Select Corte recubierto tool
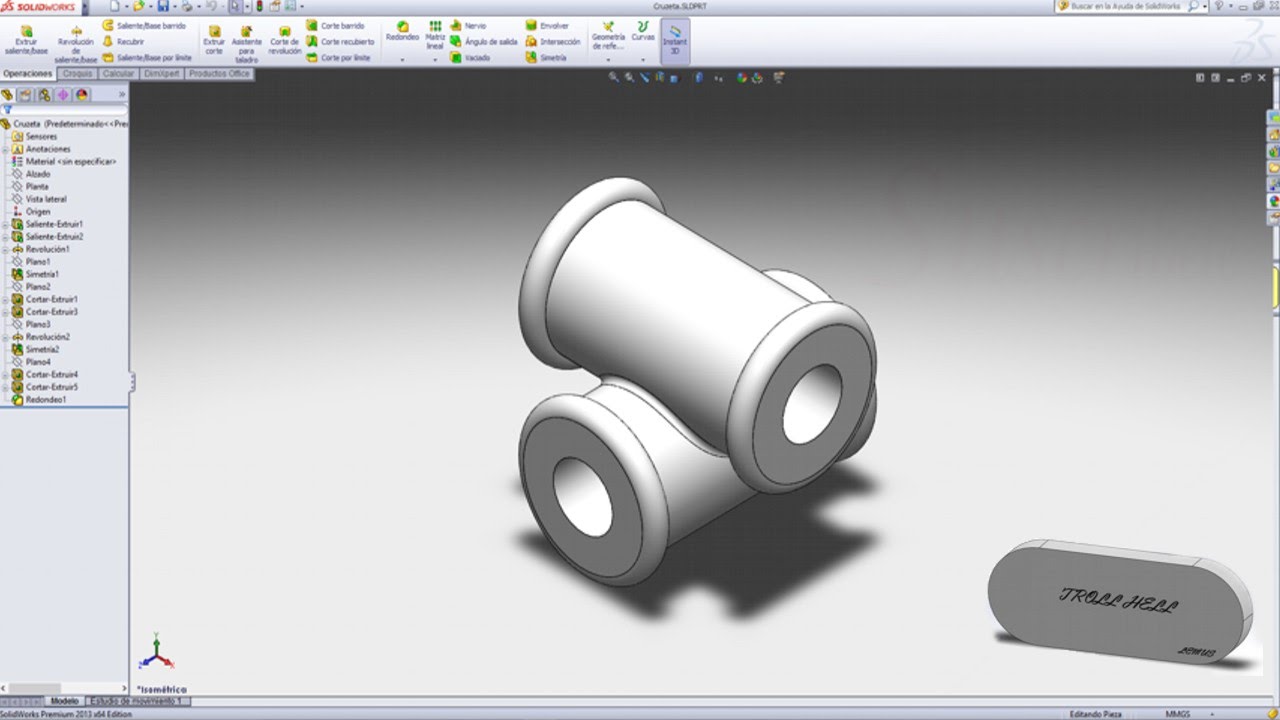This screenshot has height=720, width=1280. point(340,42)
